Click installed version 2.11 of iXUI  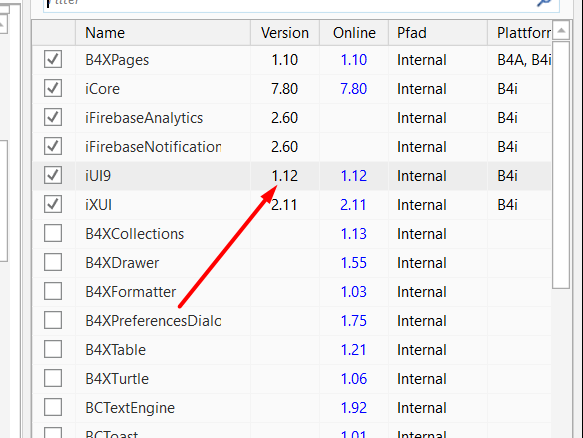284,205
